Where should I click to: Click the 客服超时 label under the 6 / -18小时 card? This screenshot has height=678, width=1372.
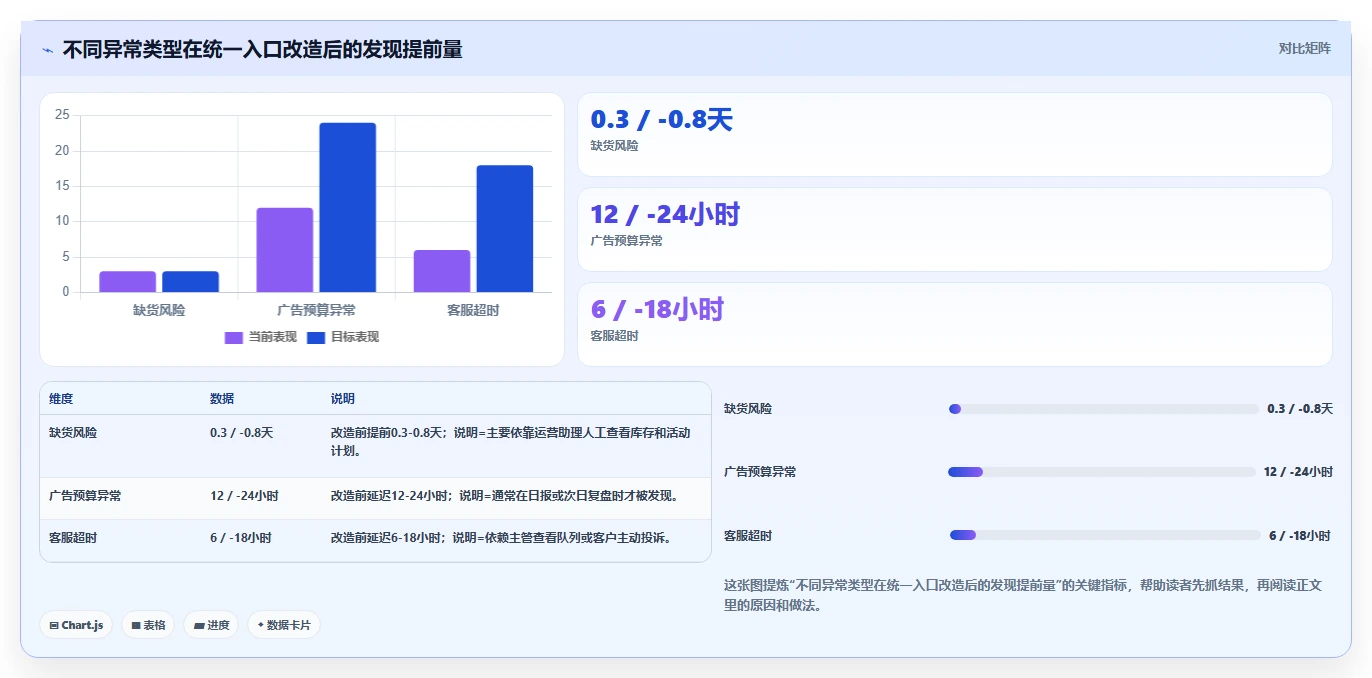(x=614, y=336)
